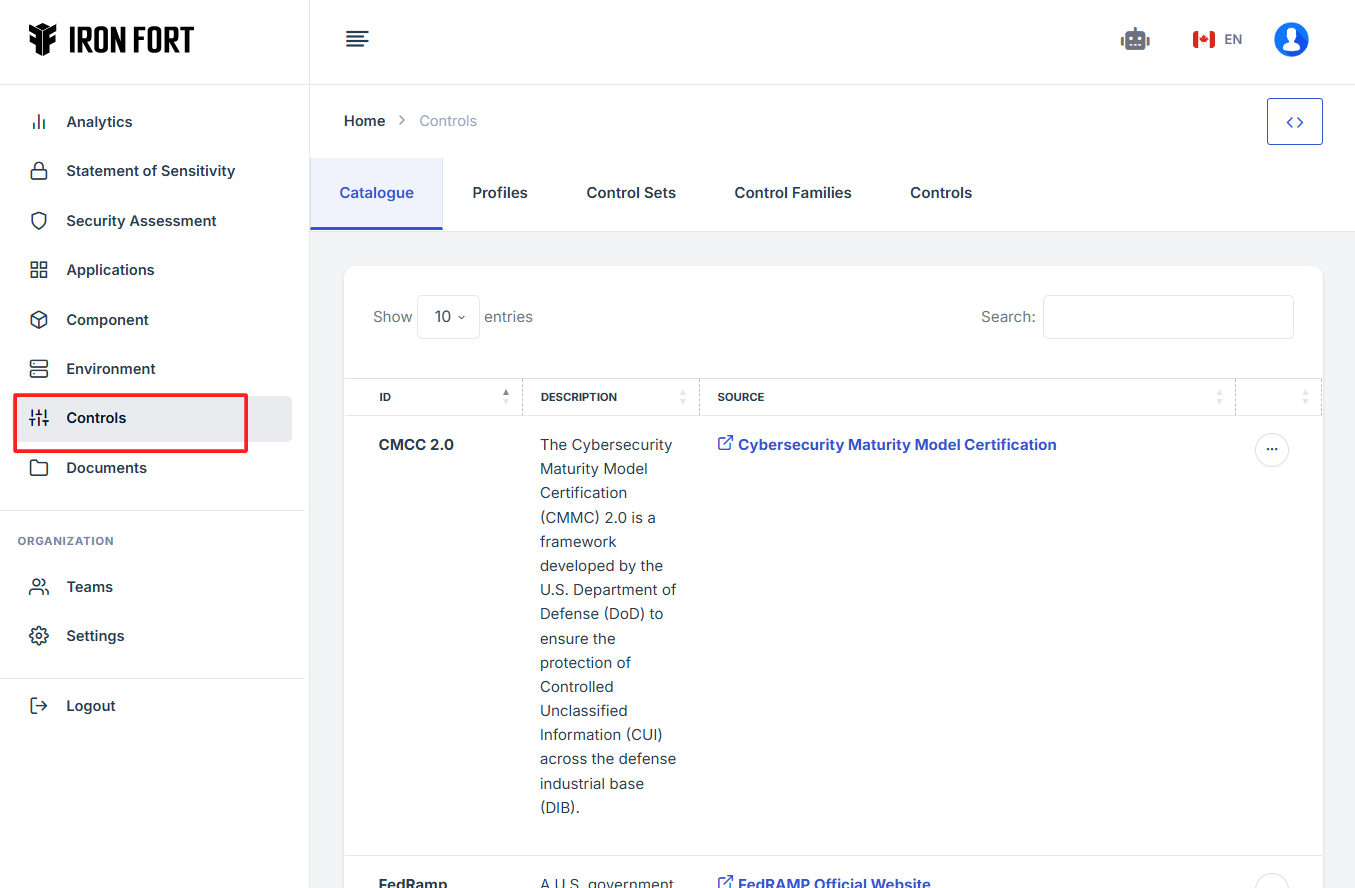Screen dimensions: 1355x888
Task: Click into the Search input field
Action: point(1167,317)
